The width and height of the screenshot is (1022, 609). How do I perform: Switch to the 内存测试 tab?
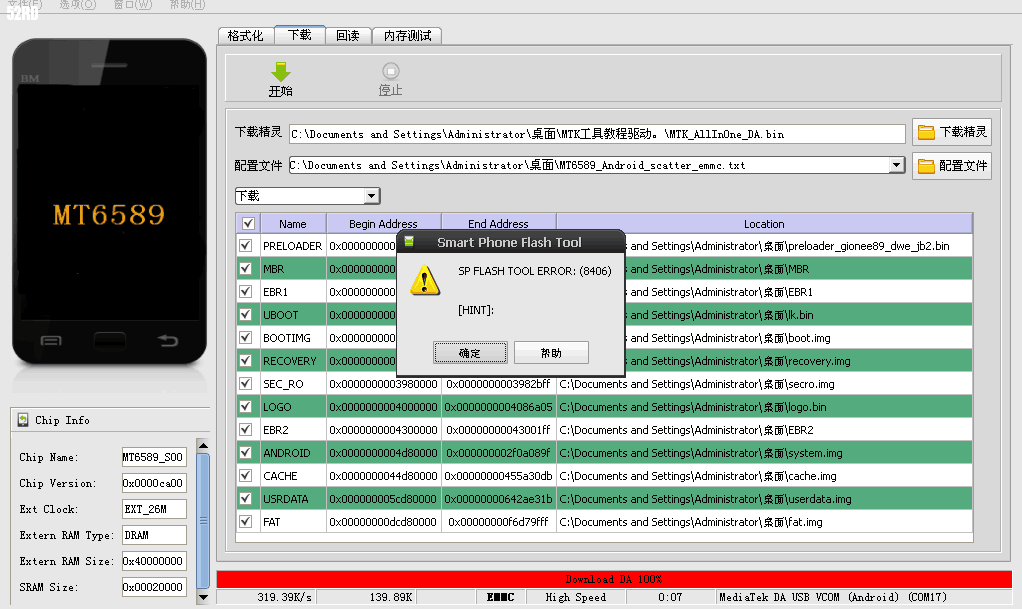click(x=407, y=36)
